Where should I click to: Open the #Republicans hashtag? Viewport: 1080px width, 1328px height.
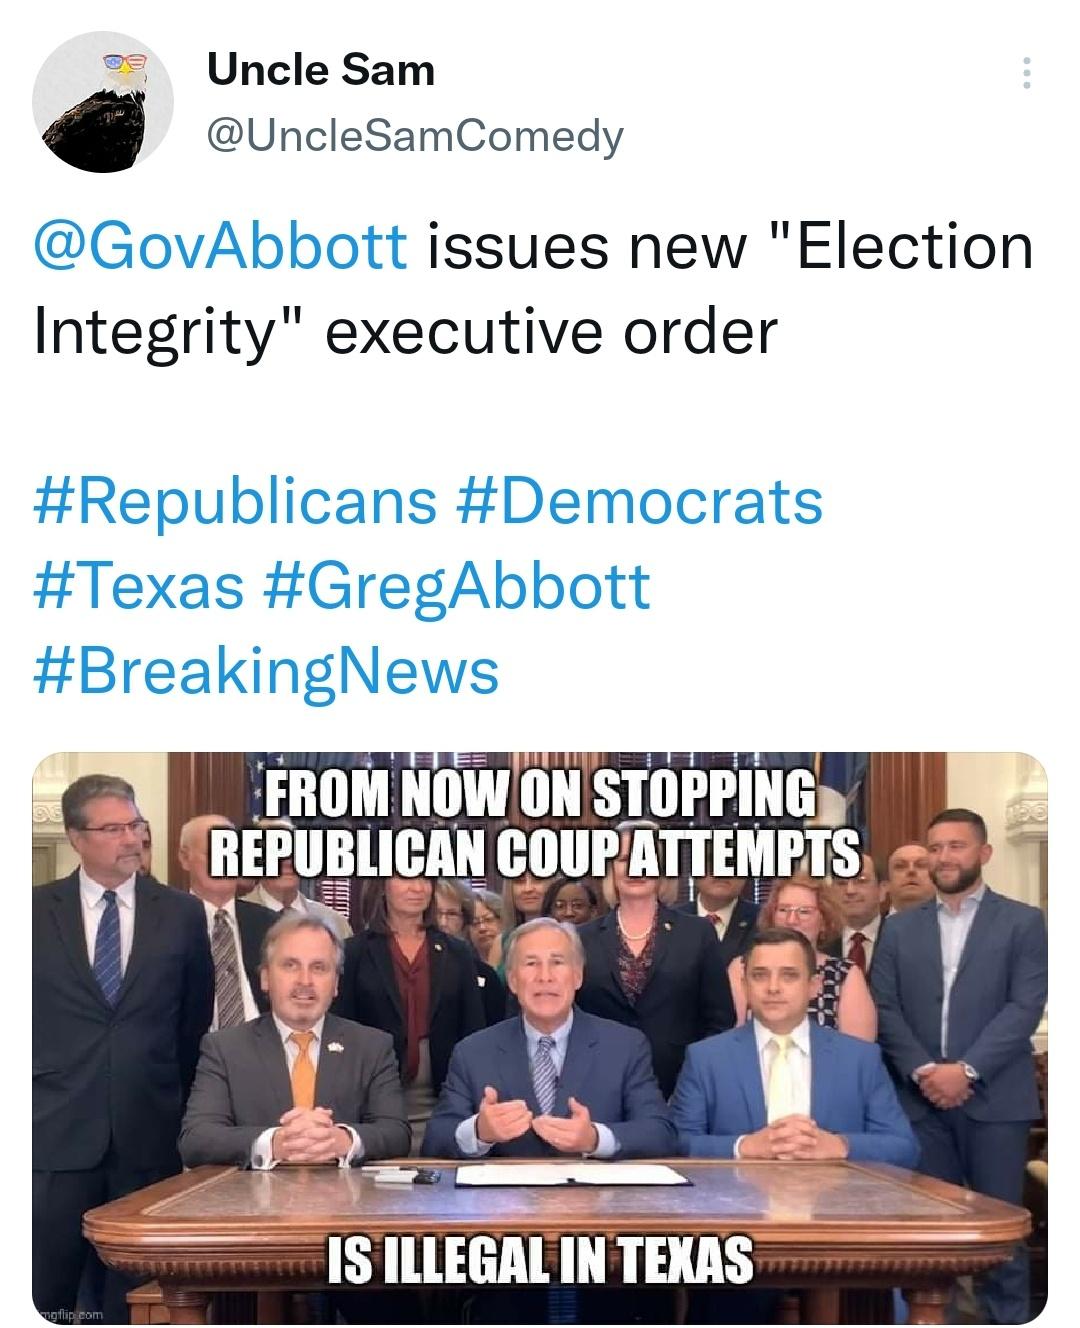pos(234,500)
